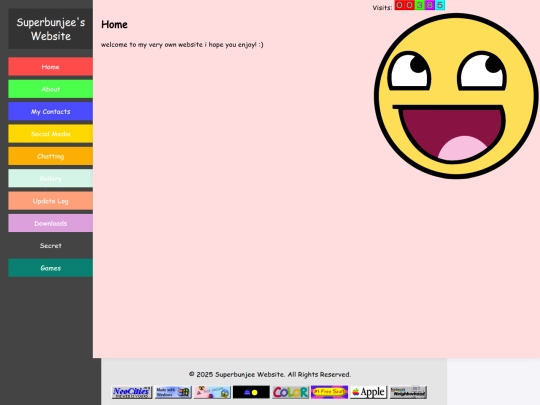The height and width of the screenshot is (405, 540).
Task: Click the rainbow visits counter digits
Action: [420, 5]
